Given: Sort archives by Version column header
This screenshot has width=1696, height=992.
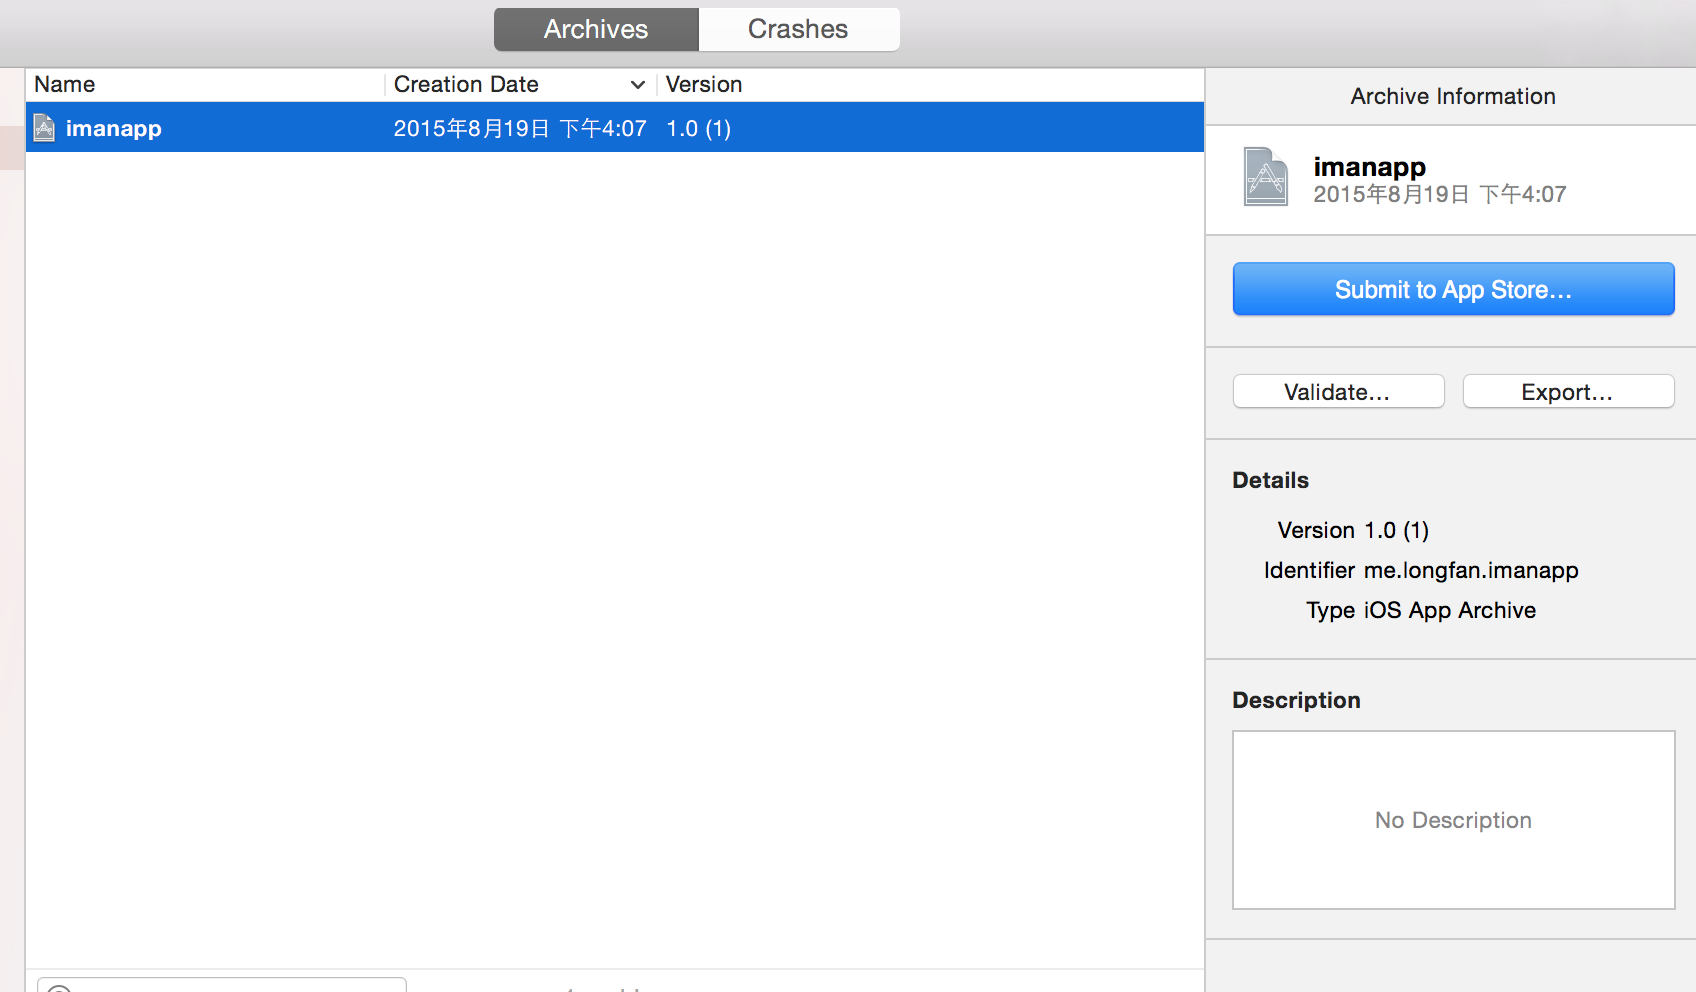Looking at the screenshot, I should click(704, 85).
